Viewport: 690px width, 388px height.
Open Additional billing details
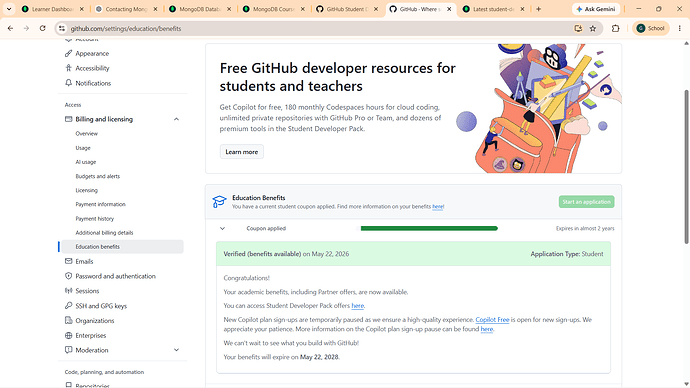[x=104, y=232]
